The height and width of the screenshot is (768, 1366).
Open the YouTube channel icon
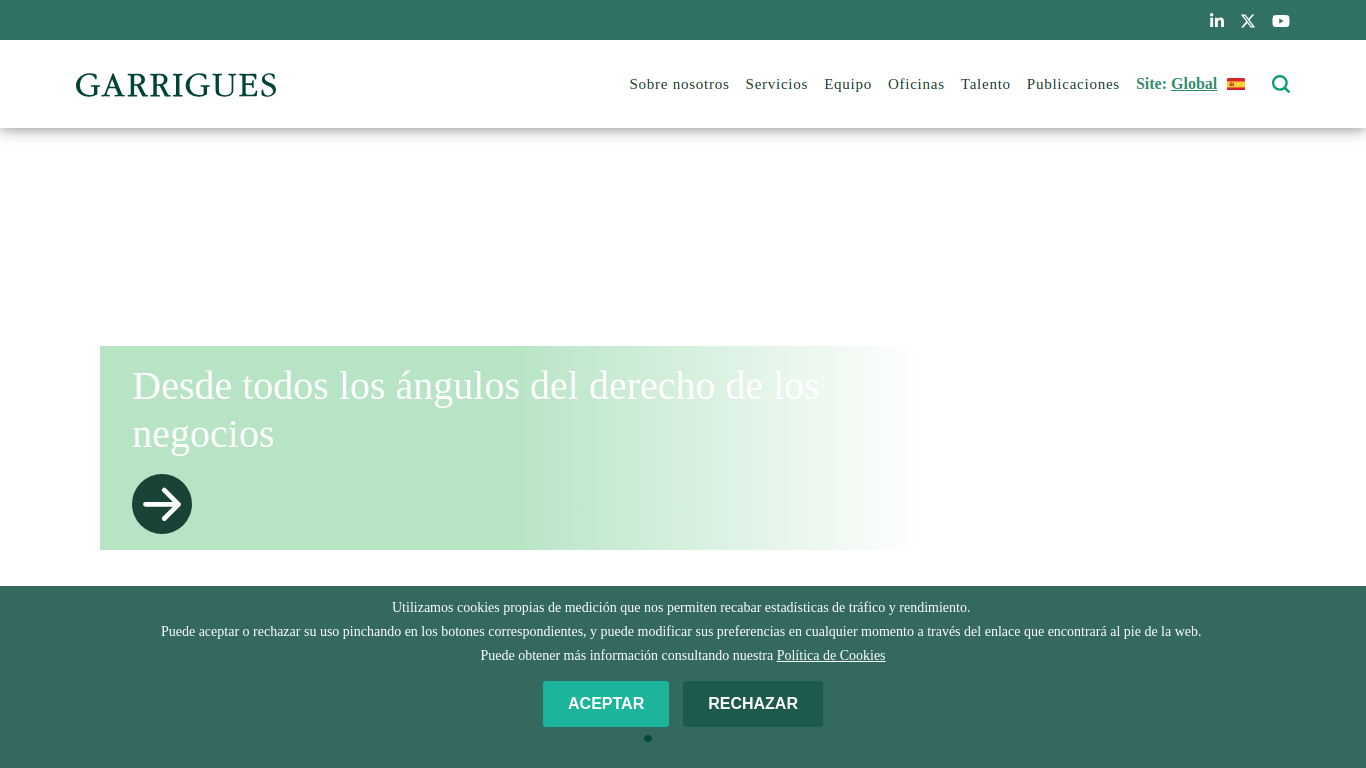tap(1281, 21)
